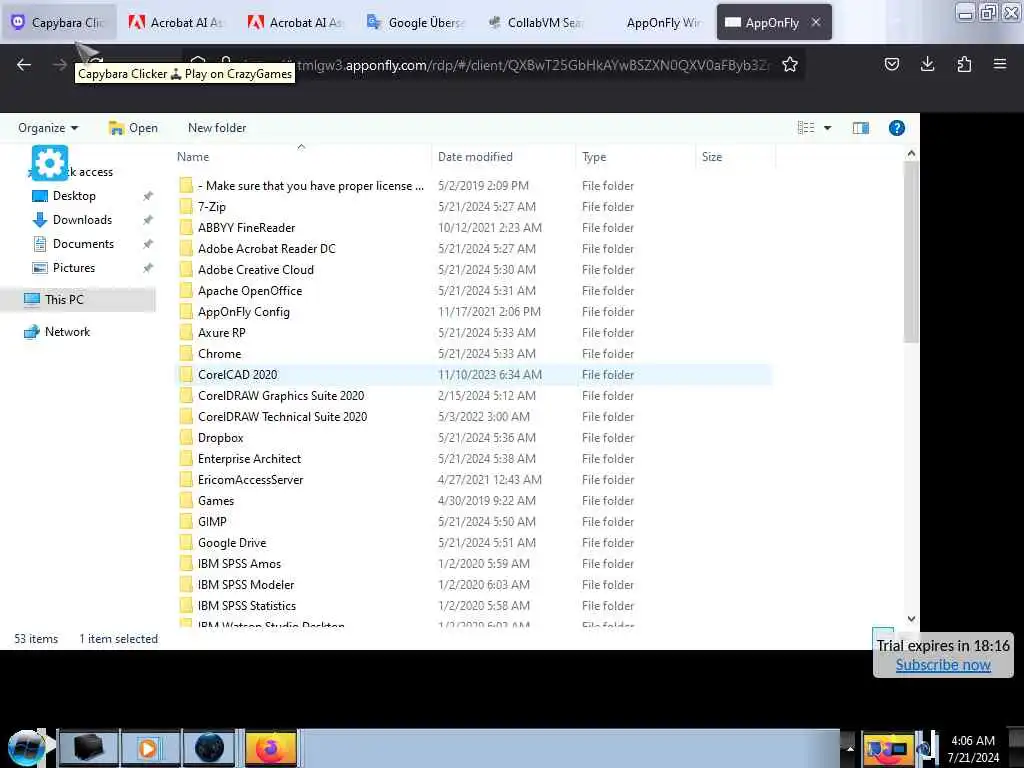Click the Subscribe now link

[x=942, y=665]
